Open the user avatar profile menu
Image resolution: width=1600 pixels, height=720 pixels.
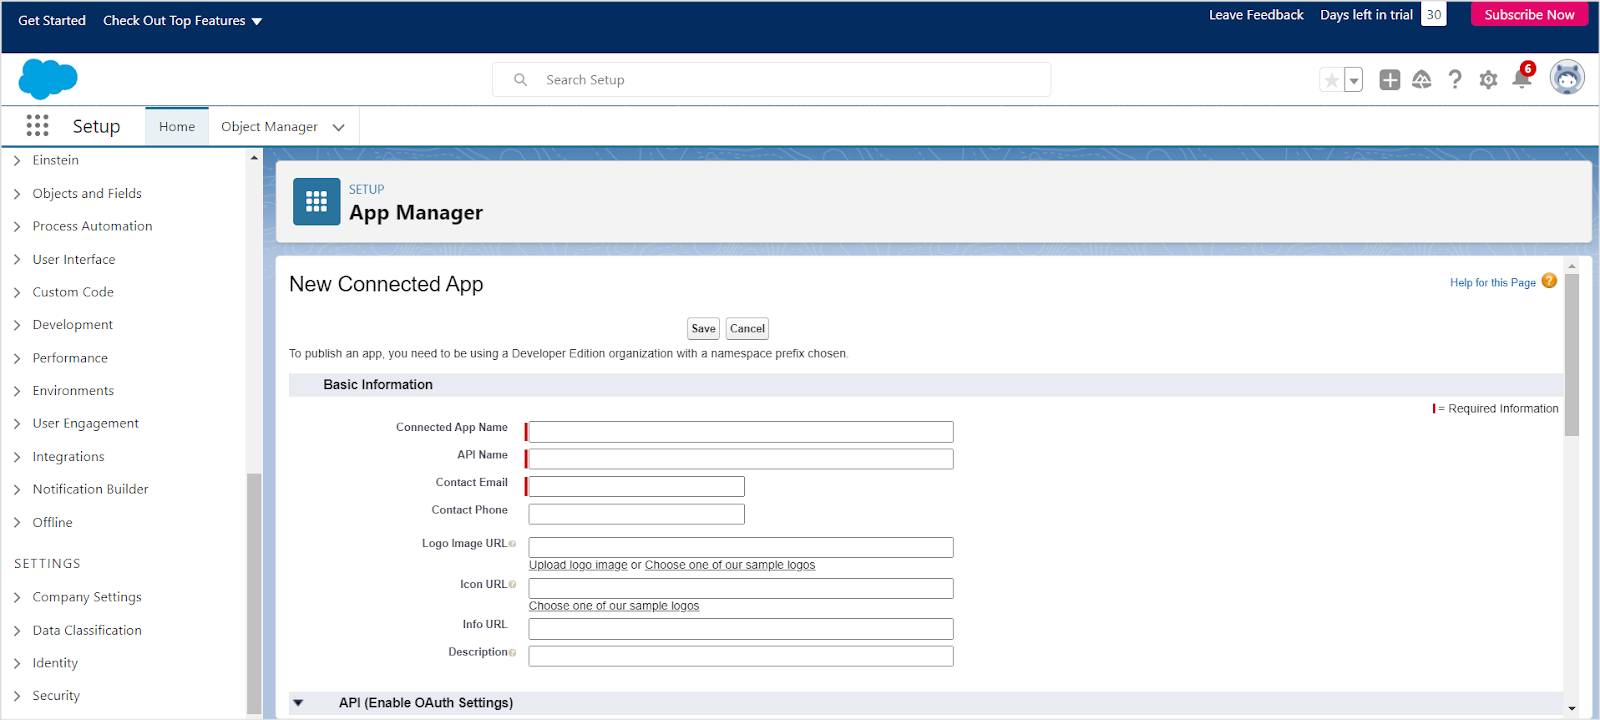pyautogui.click(x=1566, y=78)
